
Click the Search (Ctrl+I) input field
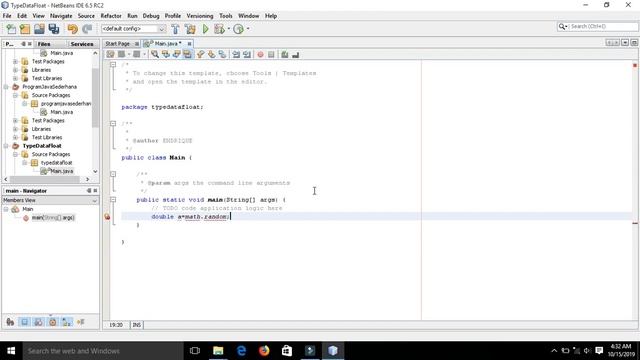pyautogui.click(x=603, y=26)
